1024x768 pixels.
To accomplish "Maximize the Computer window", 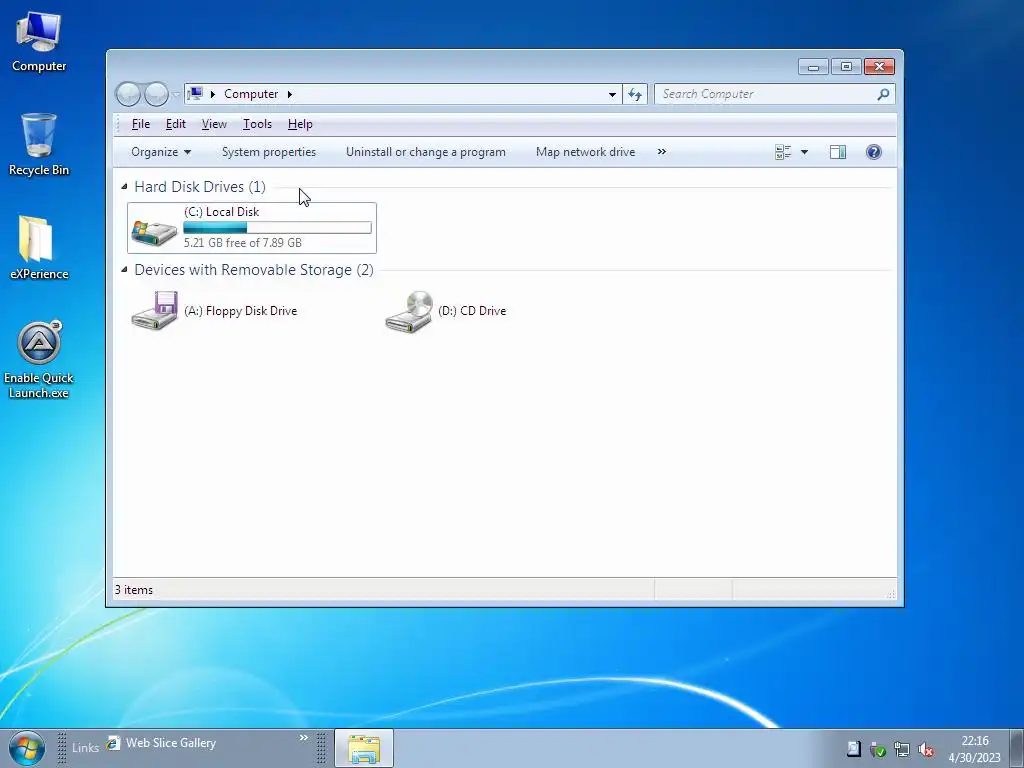I will 846,67.
